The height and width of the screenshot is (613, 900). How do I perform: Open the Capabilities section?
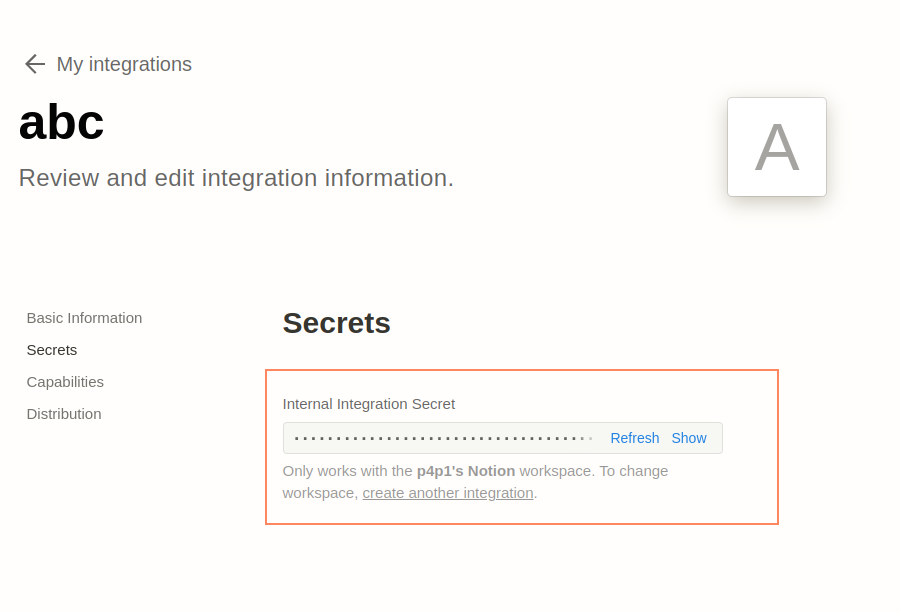click(65, 382)
